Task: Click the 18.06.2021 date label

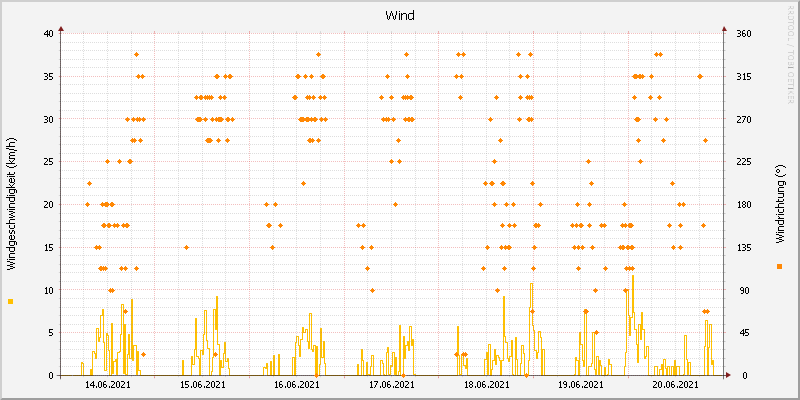Action: [487, 385]
